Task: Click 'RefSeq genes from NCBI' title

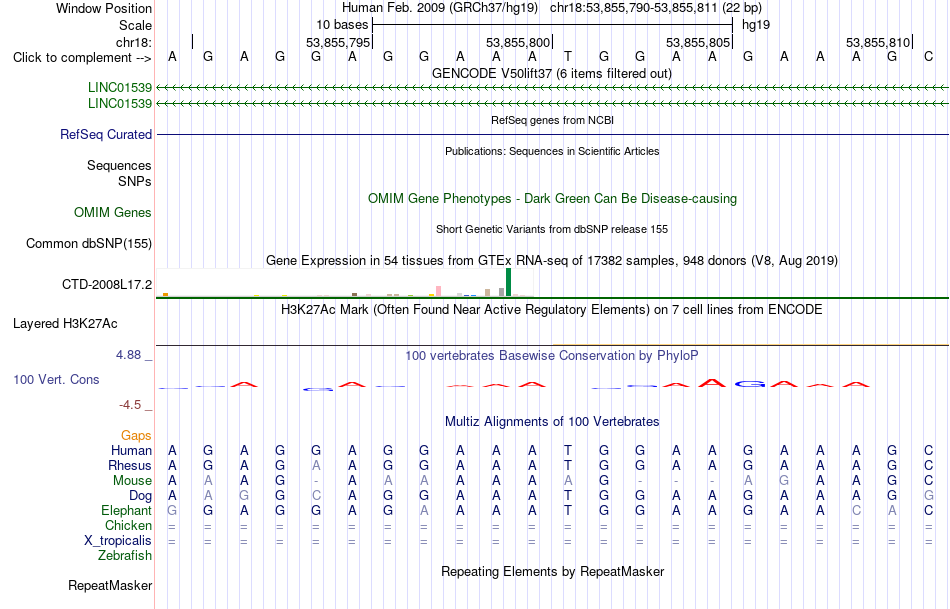Action: [x=553, y=120]
